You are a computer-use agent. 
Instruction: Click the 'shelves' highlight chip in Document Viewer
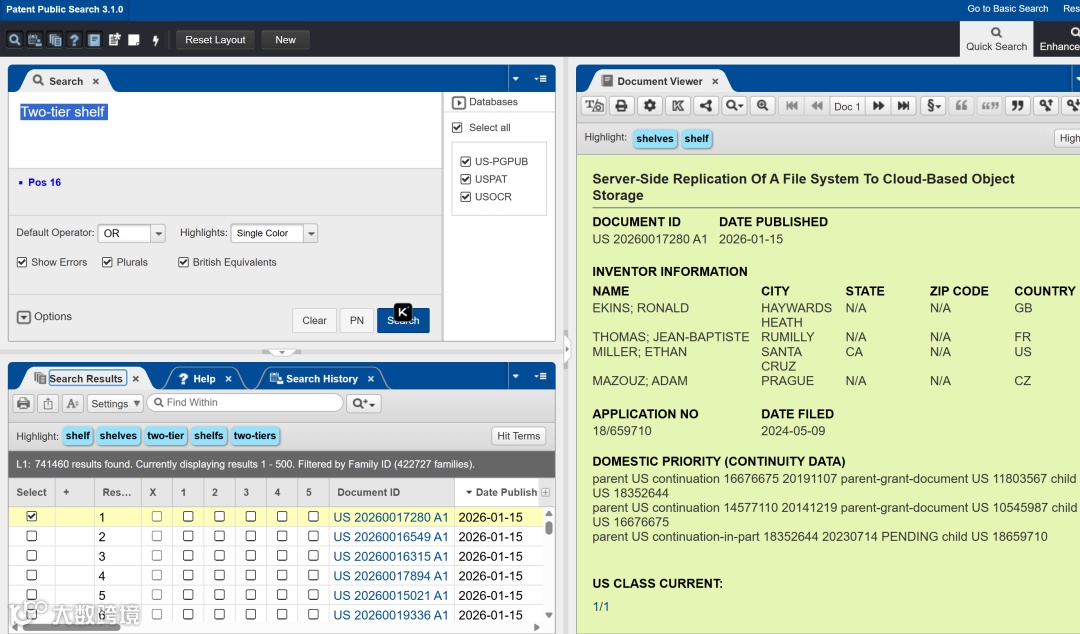click(654, 139)
